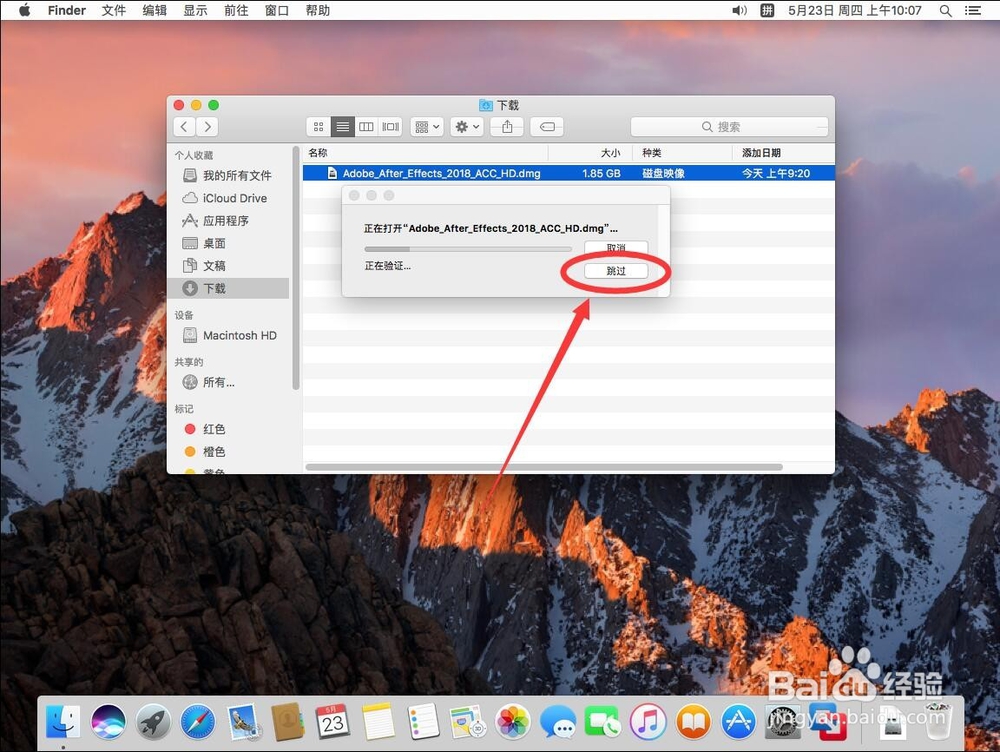Image resolution: width=1000 pixels, height=752 pixels.
Task: Click the Share button in Finder toolbar
Action: point(507,127)
